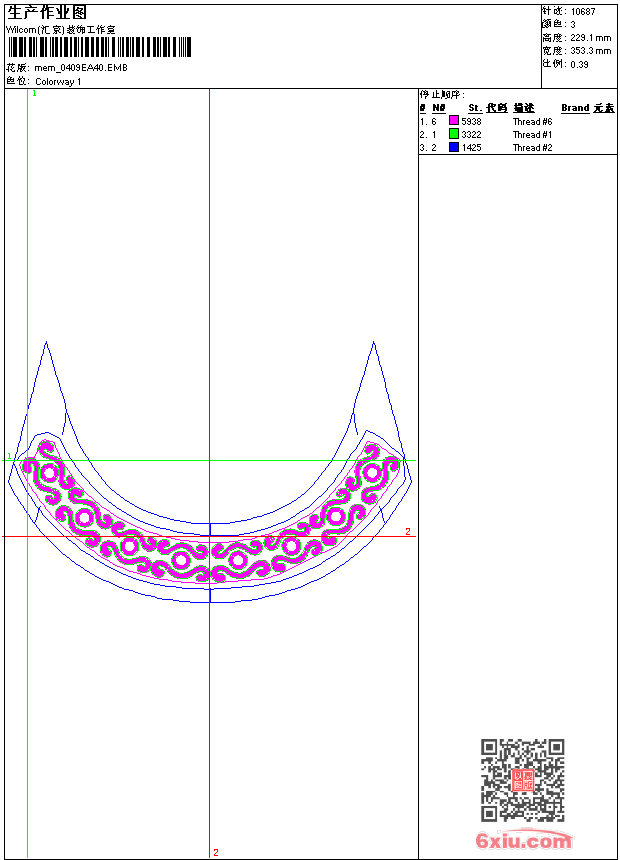
Task: Click the 'Brand' column header
Action: click(x=575, y=108)
